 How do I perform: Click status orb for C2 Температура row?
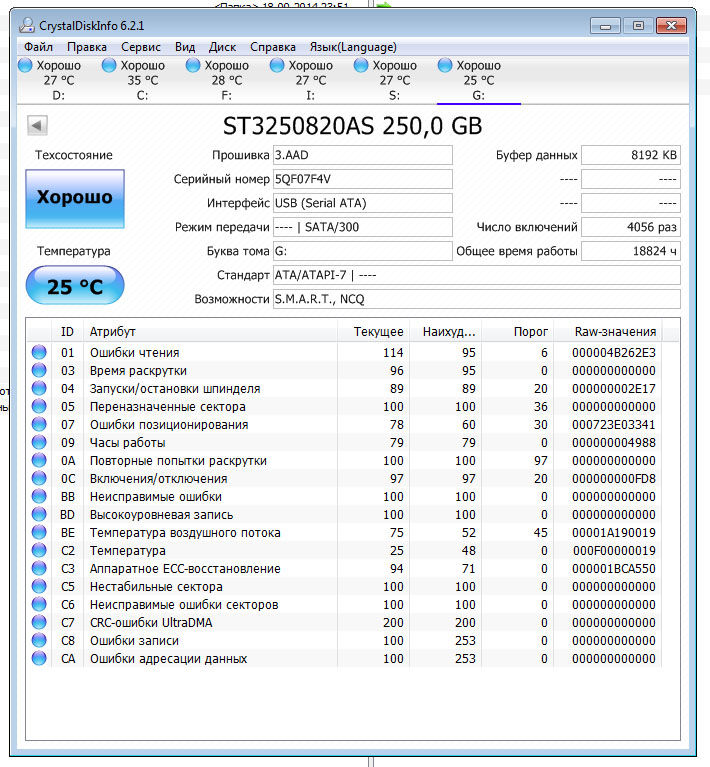pyautogui.click(x=39, y=550)
